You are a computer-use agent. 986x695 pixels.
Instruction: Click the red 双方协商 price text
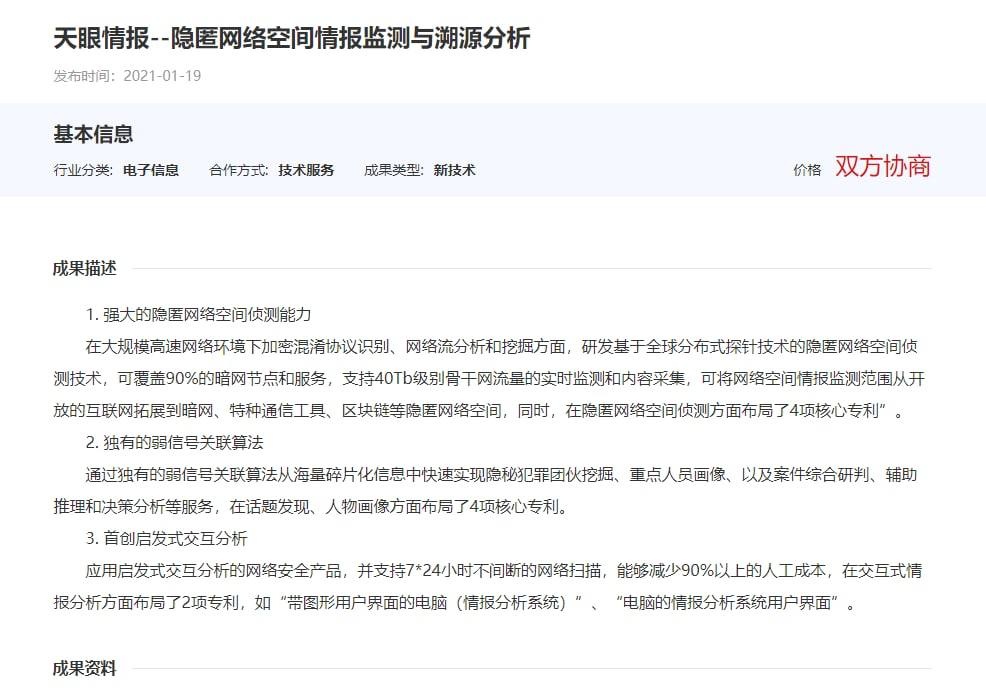(883, 167)
